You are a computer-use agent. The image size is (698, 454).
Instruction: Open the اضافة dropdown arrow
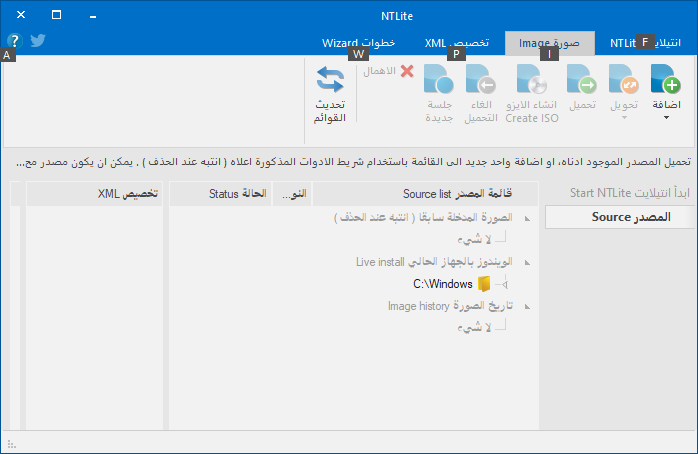tap(666, 118)
